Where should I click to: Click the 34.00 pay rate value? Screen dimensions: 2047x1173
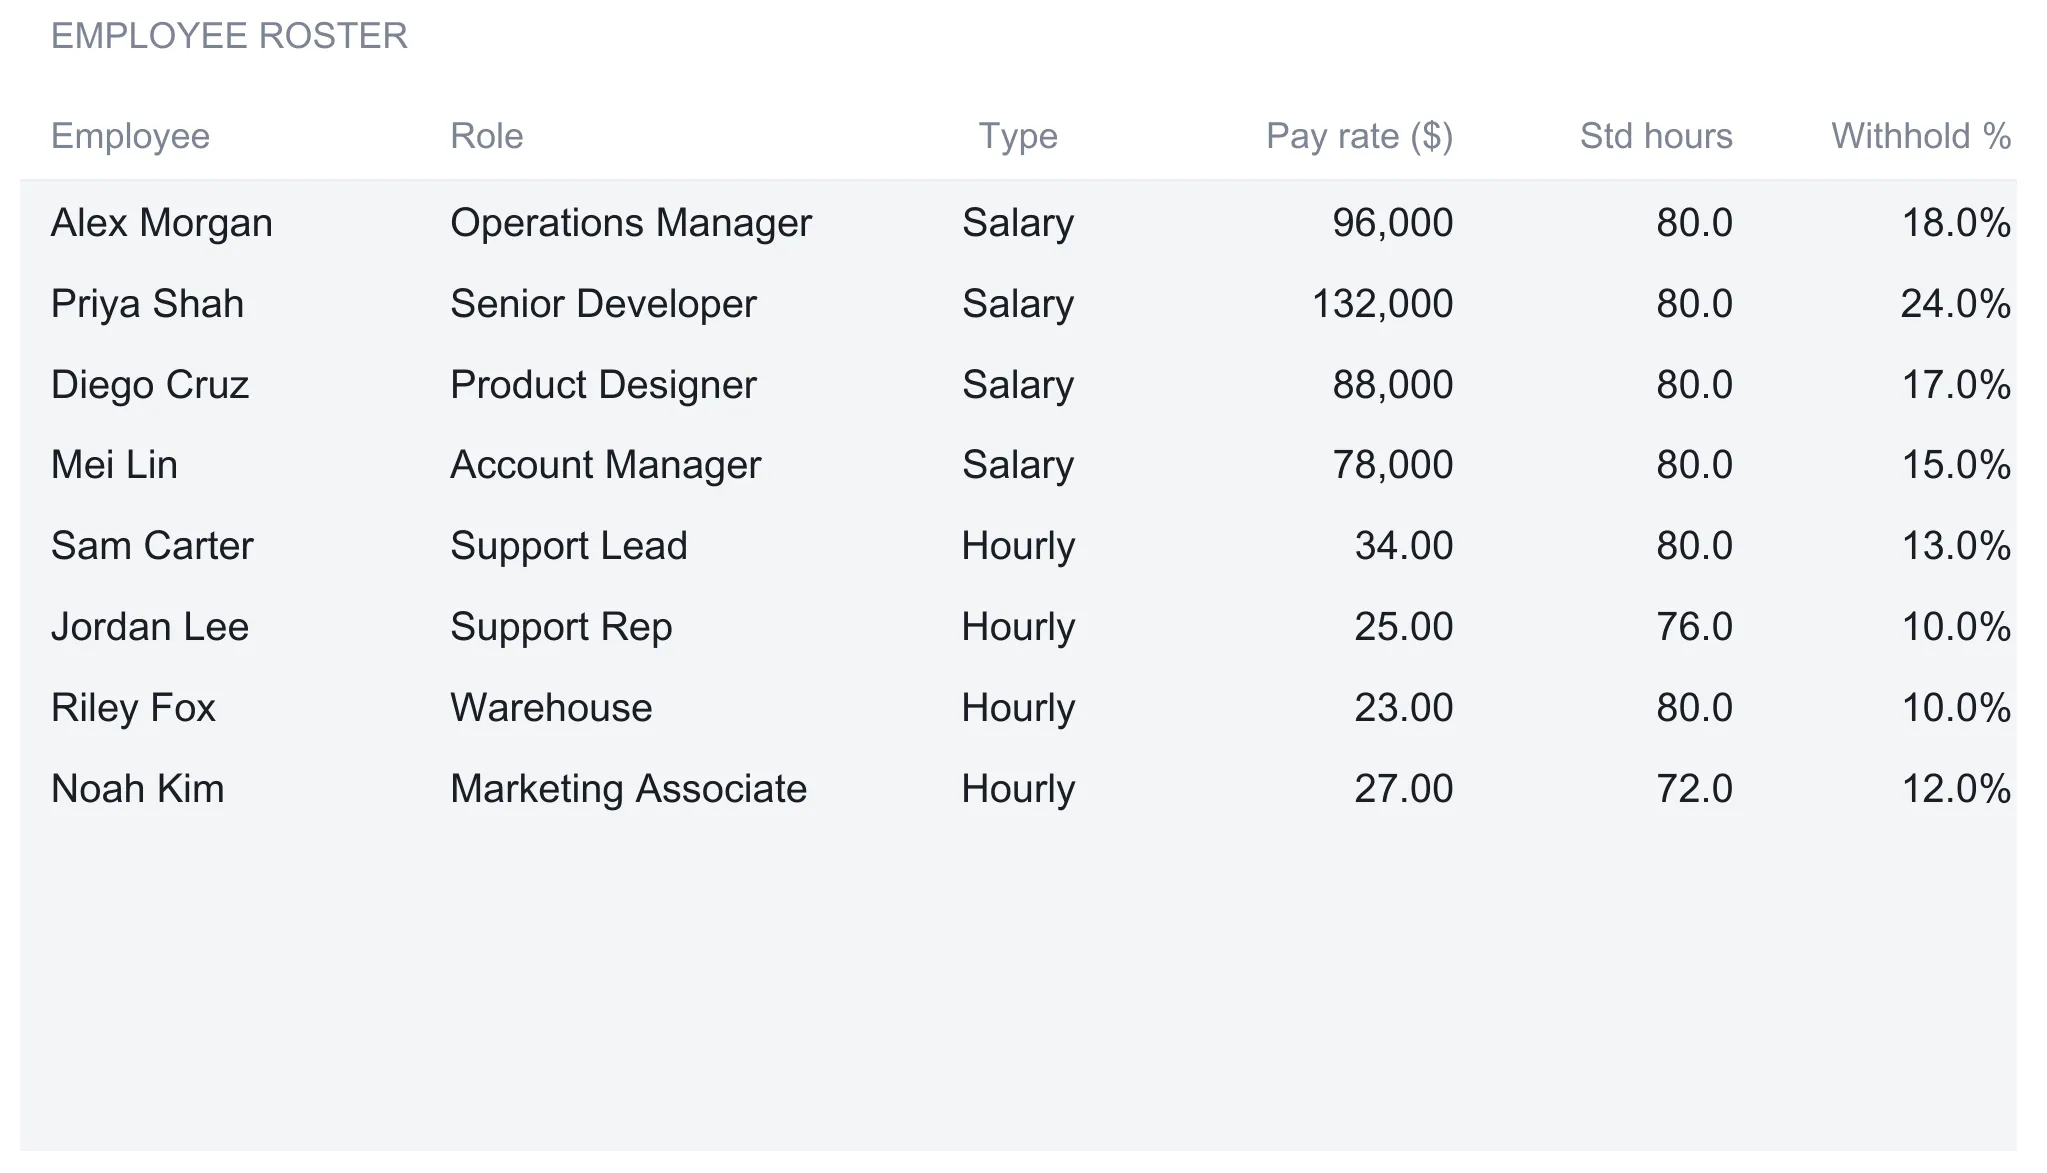click(x=1404, y=546)
